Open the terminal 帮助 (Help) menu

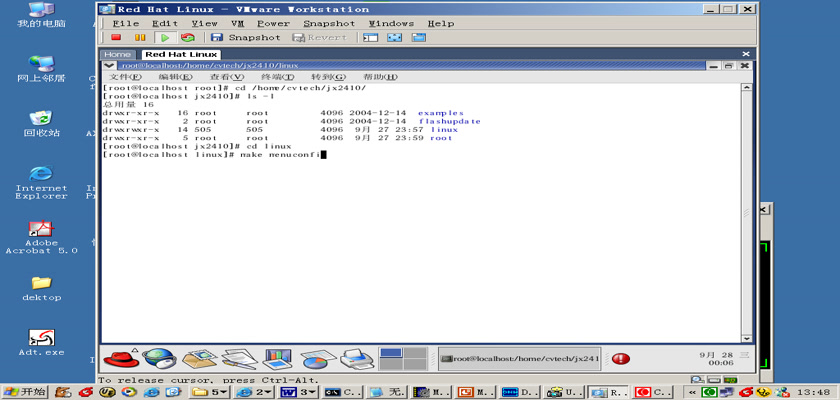(x=380, y=77)
